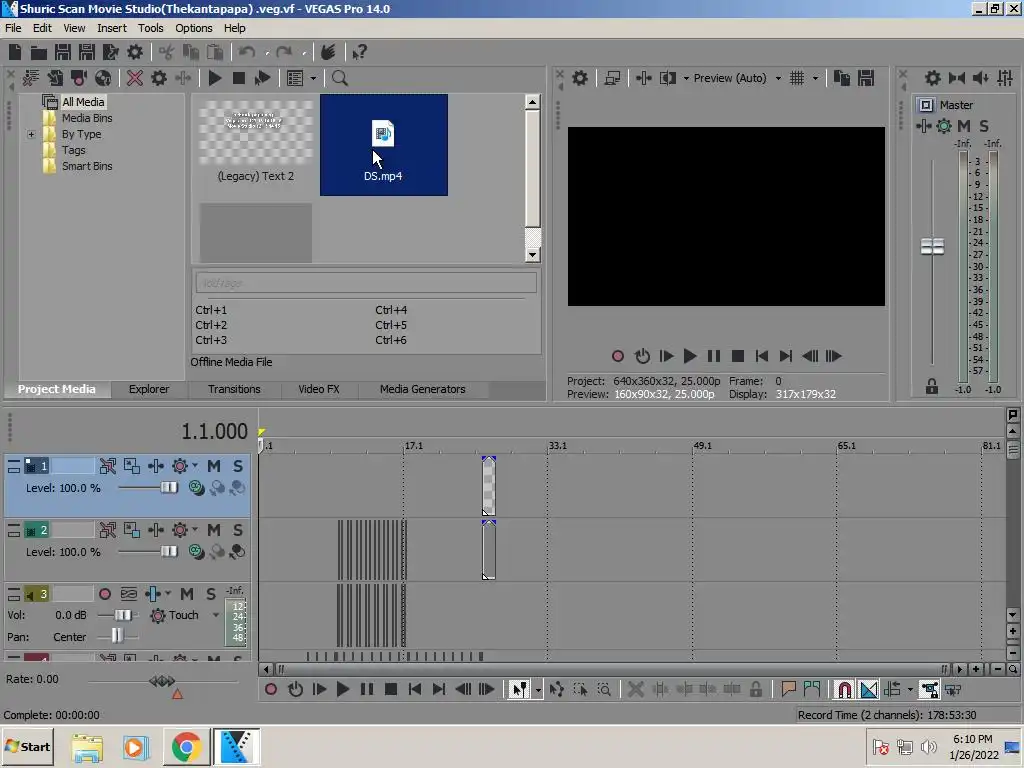Open Touch automation mode dropdown on track 3
1024x768 pixels.
(216, 615)
